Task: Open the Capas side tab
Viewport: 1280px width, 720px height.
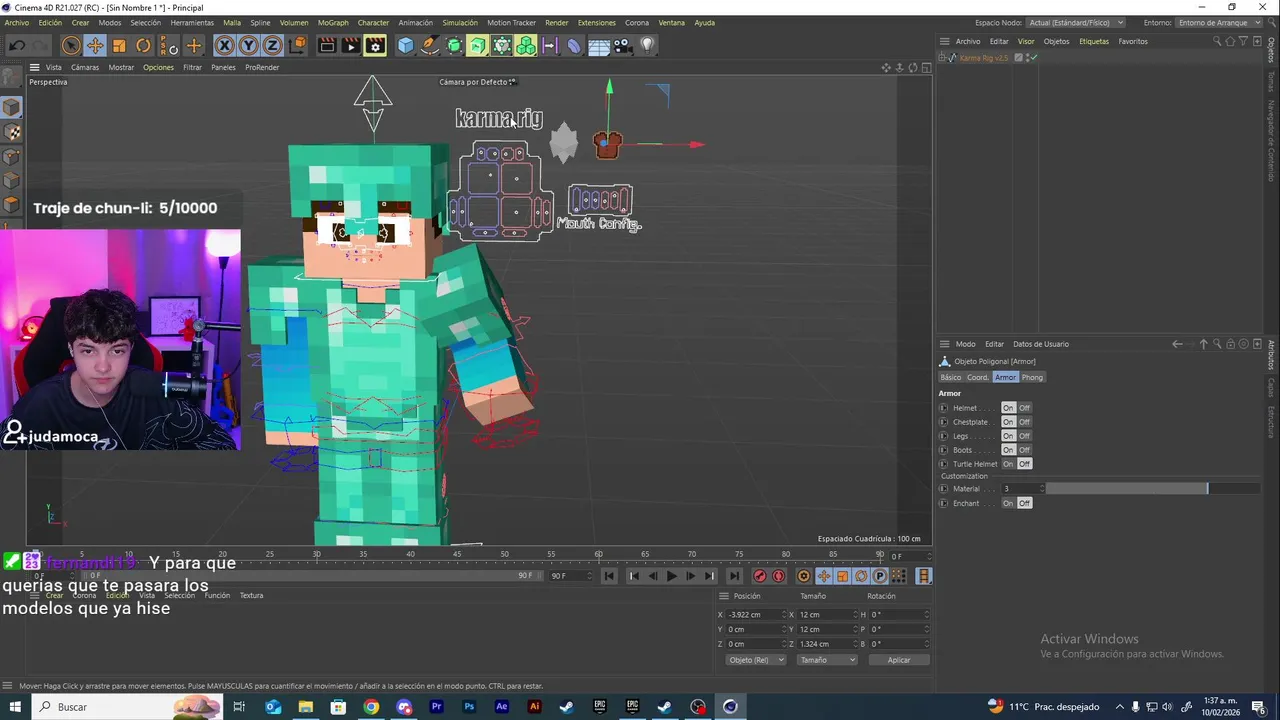Action: tap(1271, 388)
